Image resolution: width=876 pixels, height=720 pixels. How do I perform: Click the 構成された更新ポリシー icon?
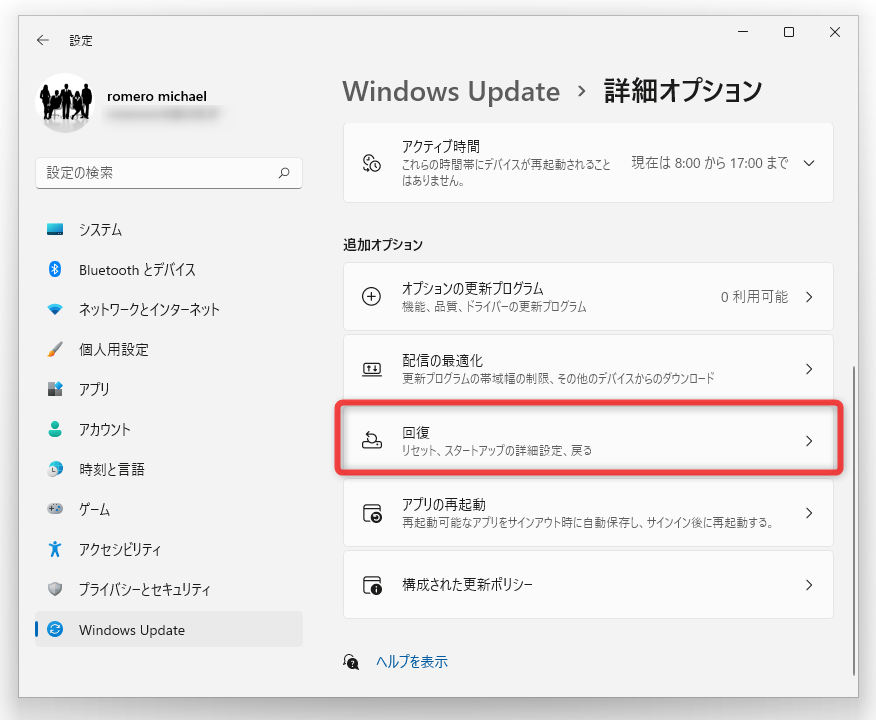point(372,585)
